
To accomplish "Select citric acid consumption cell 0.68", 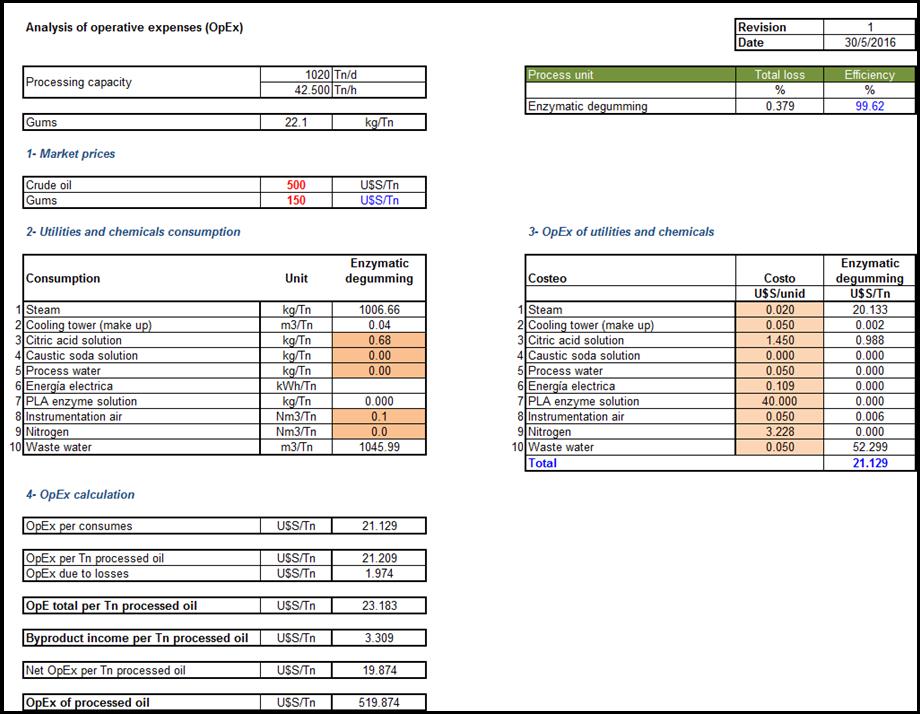I will 379,340.
